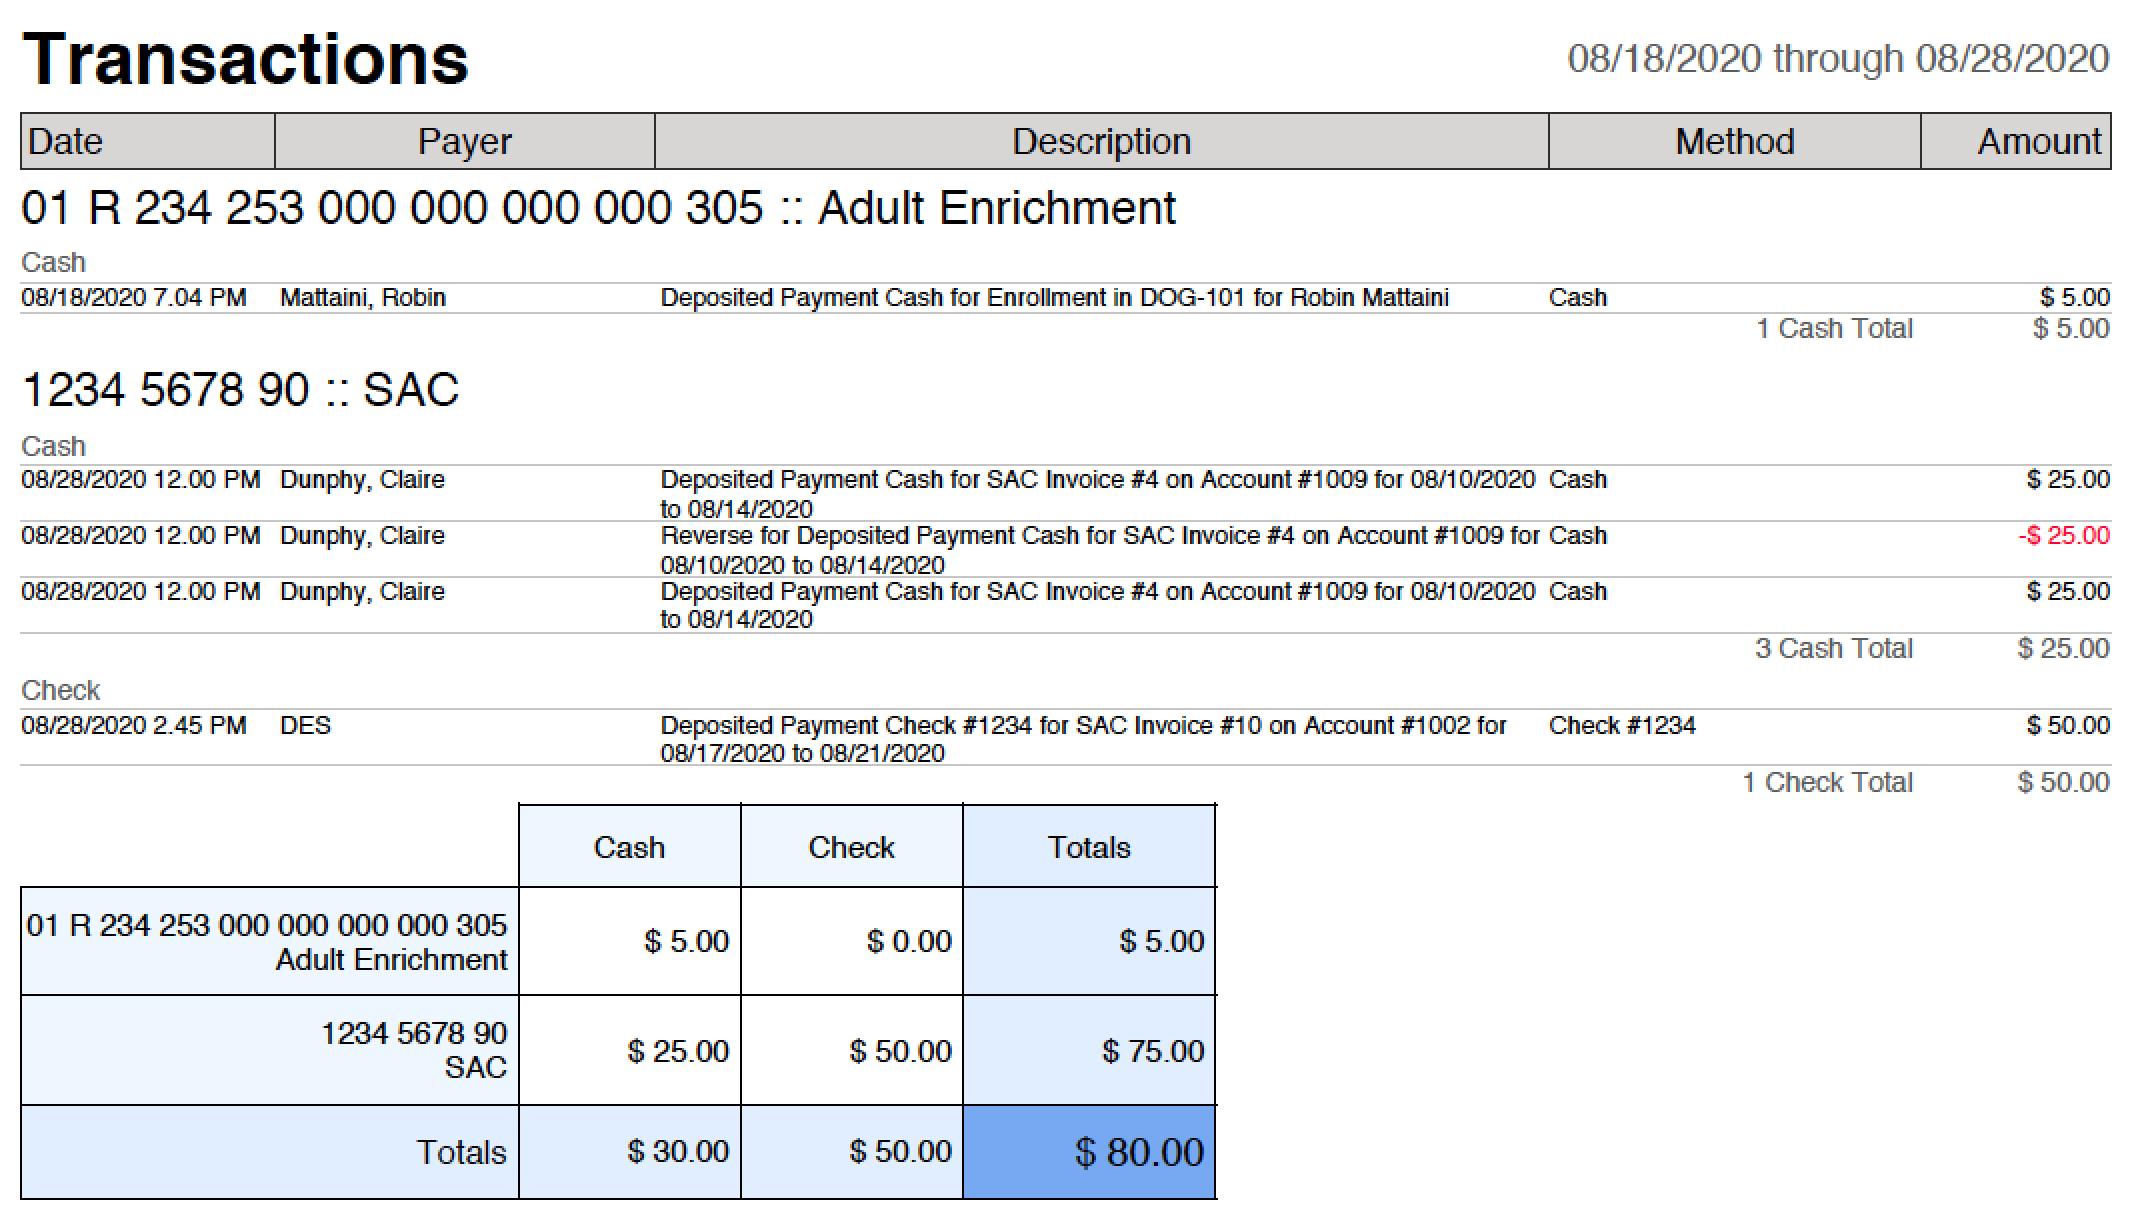Click the Payer column header

[465, 141]
